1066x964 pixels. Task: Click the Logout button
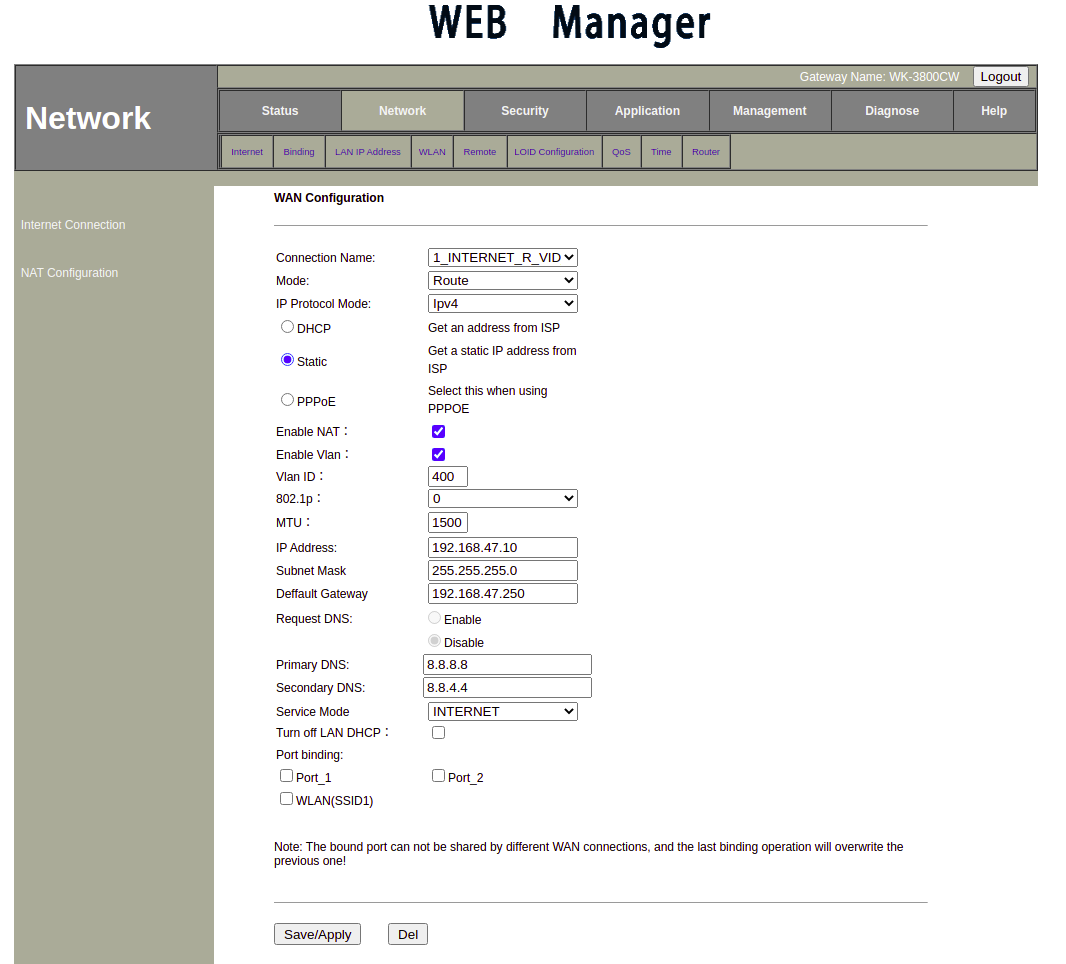click(1000, 77)
